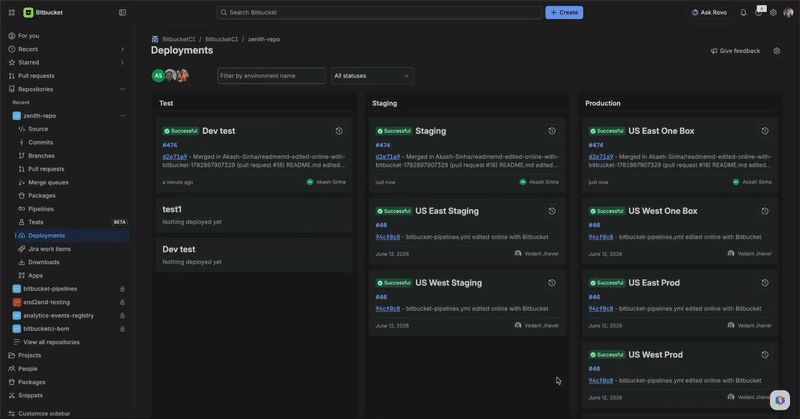Open the analytics-events-registry repository
The height and width of the screenshot is (419, 800).
click(58, 315)
